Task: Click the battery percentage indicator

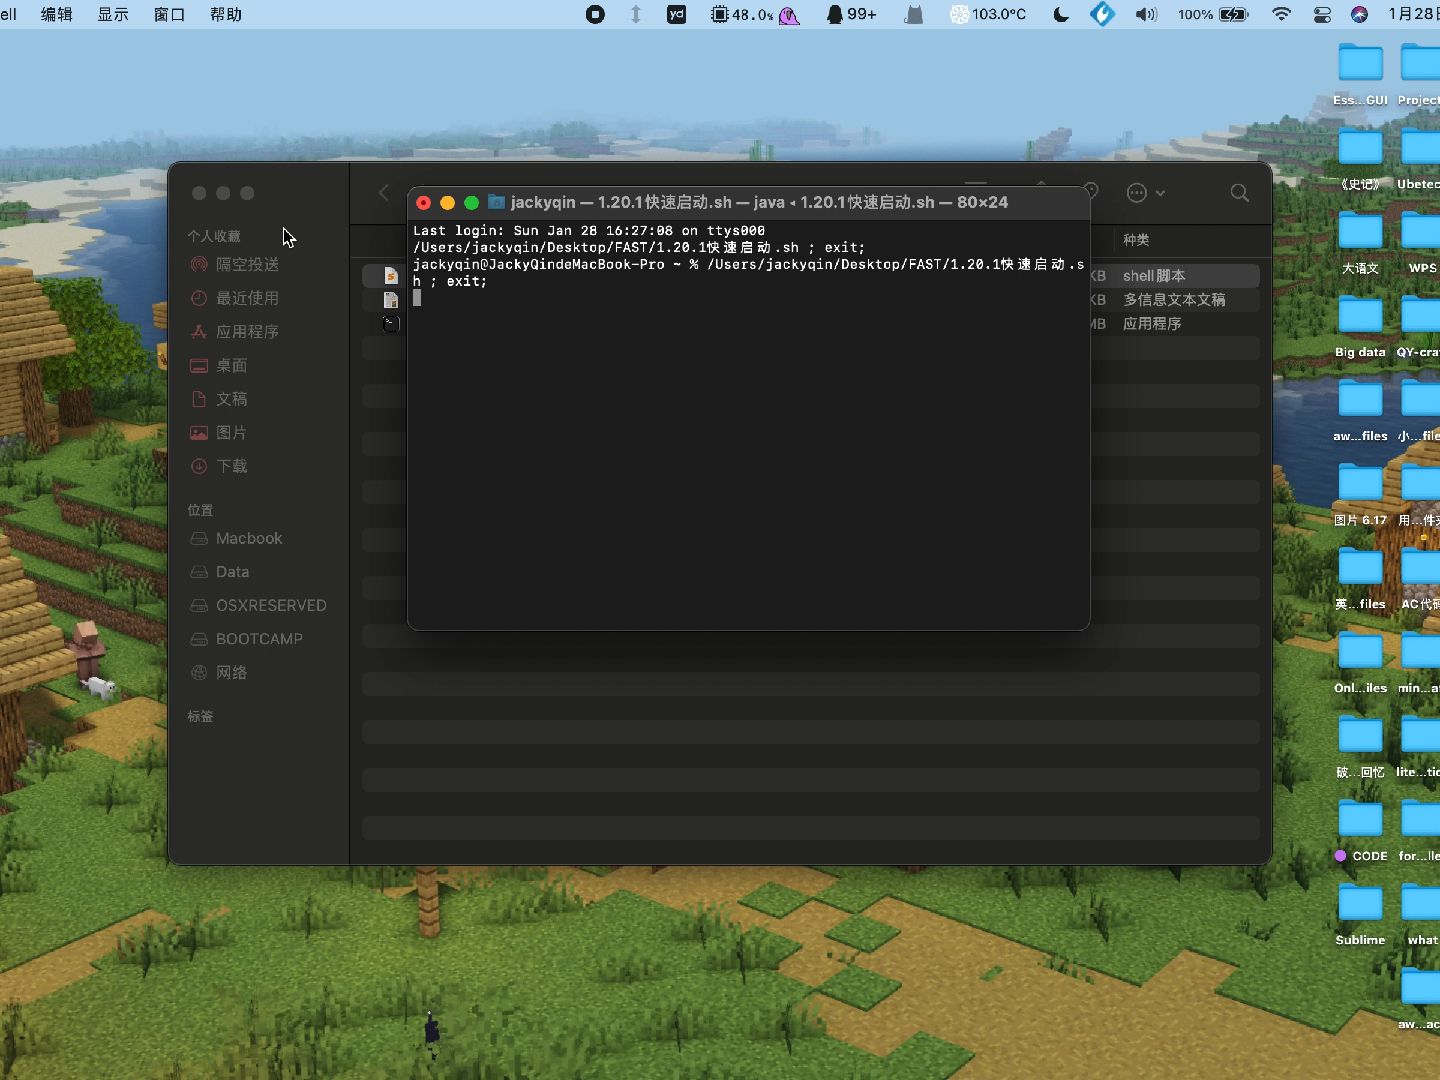Action: [1196, 15]
